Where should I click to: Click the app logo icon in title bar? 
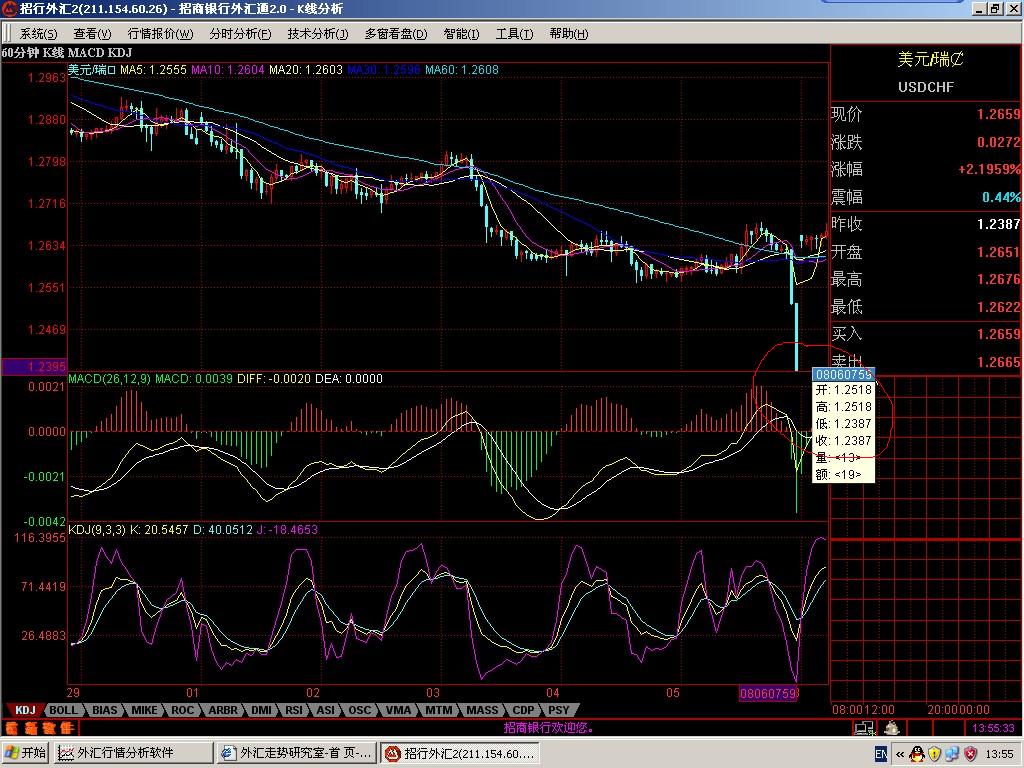[9, 9]
